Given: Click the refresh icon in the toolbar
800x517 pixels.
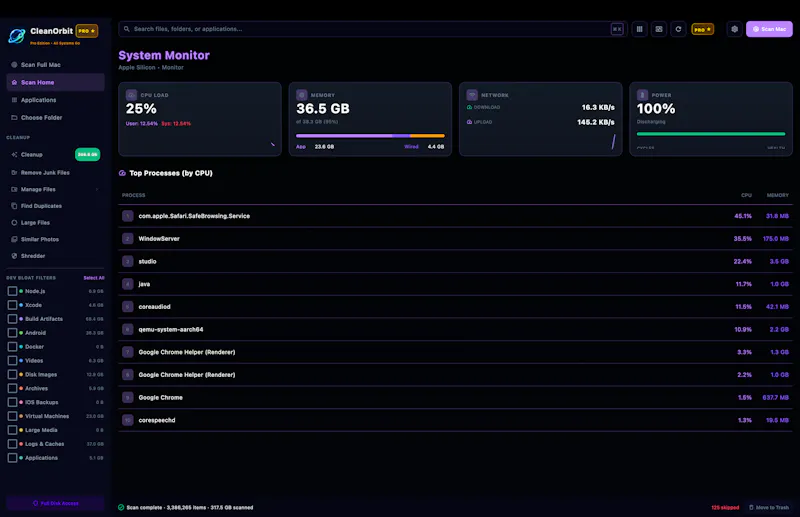Looking at the screenshot, I should pyautogui.click(x=678, y=29).
